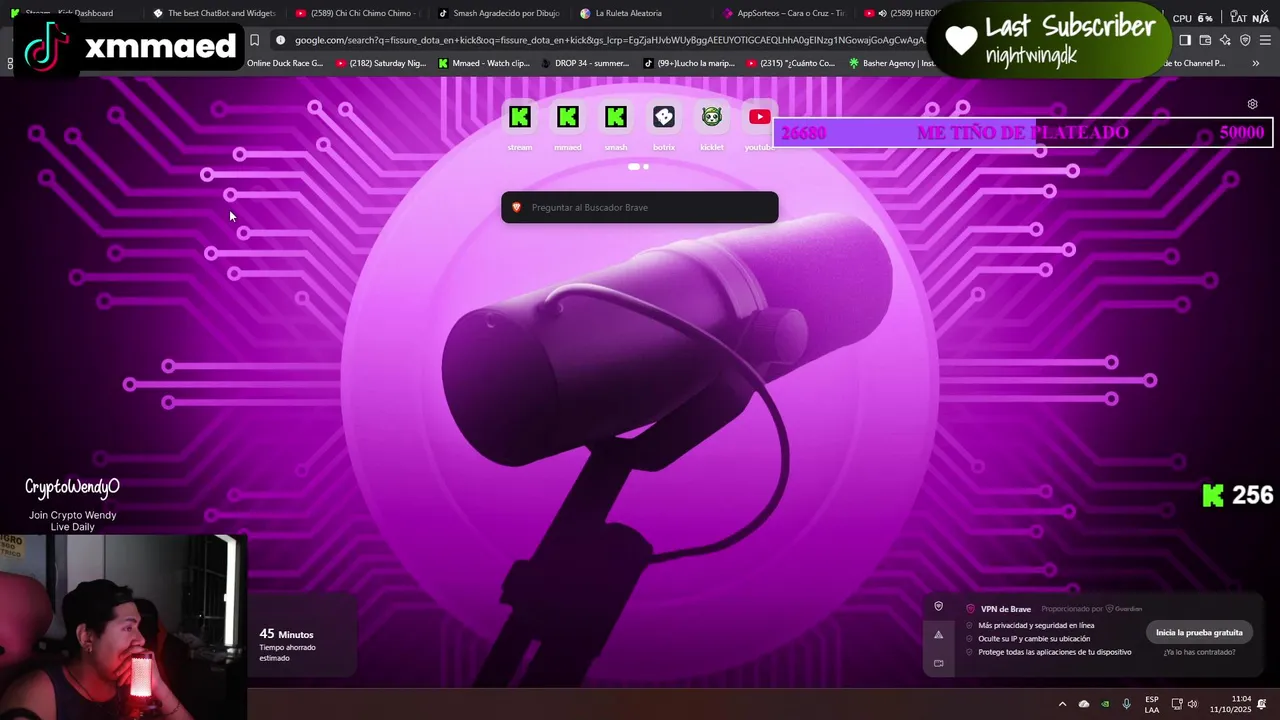
Task: Click 'Oculte su IP y cambie su ubicación' text
Action: click(x=1034, y=638)
